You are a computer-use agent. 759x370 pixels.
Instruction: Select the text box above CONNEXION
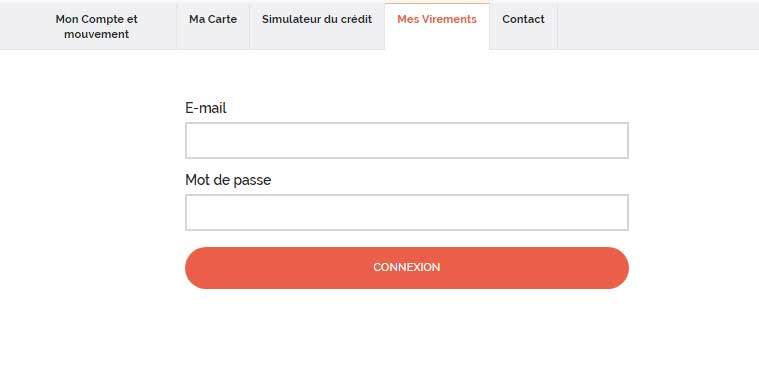point(407,213)
